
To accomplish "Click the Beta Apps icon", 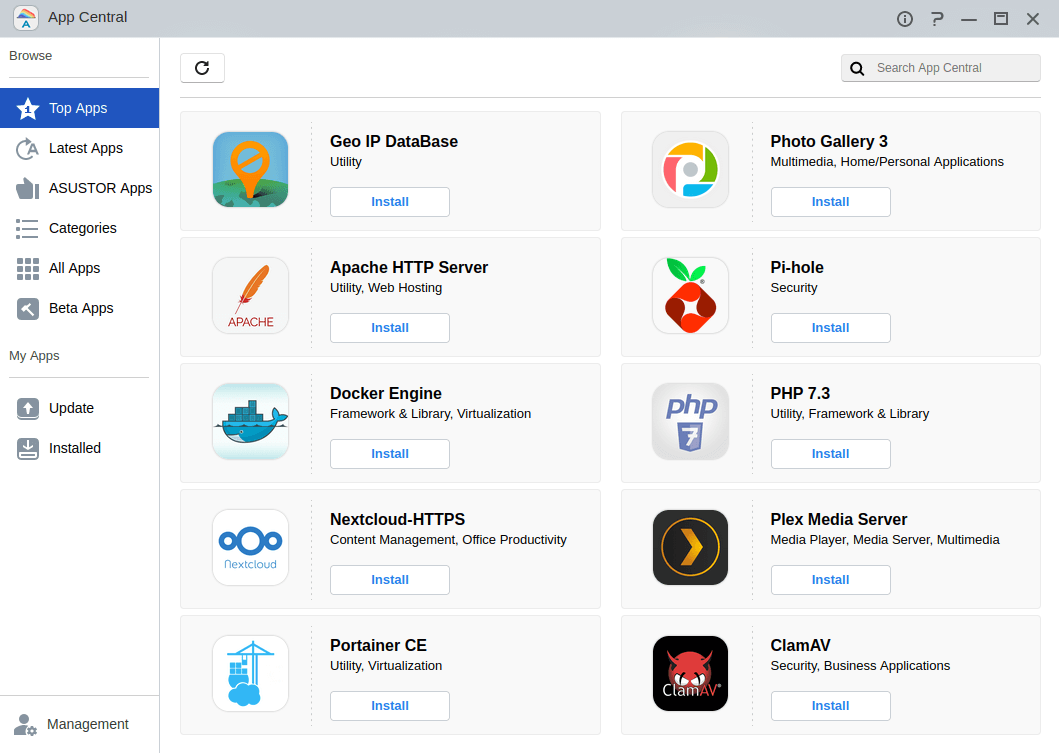I will (x=28, y=309).
